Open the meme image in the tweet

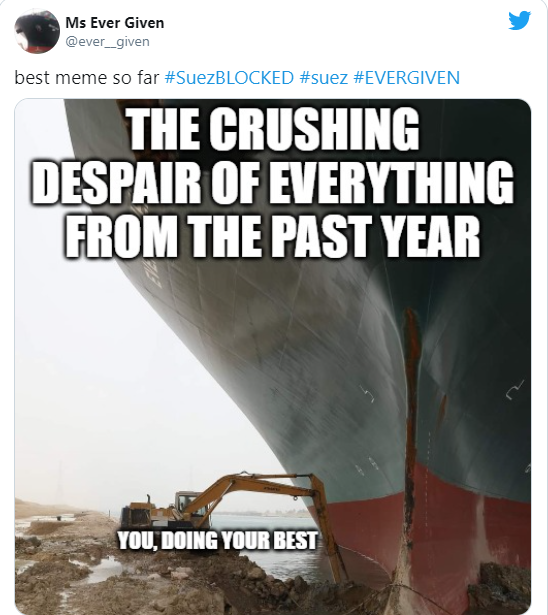(x=273, y=357)
